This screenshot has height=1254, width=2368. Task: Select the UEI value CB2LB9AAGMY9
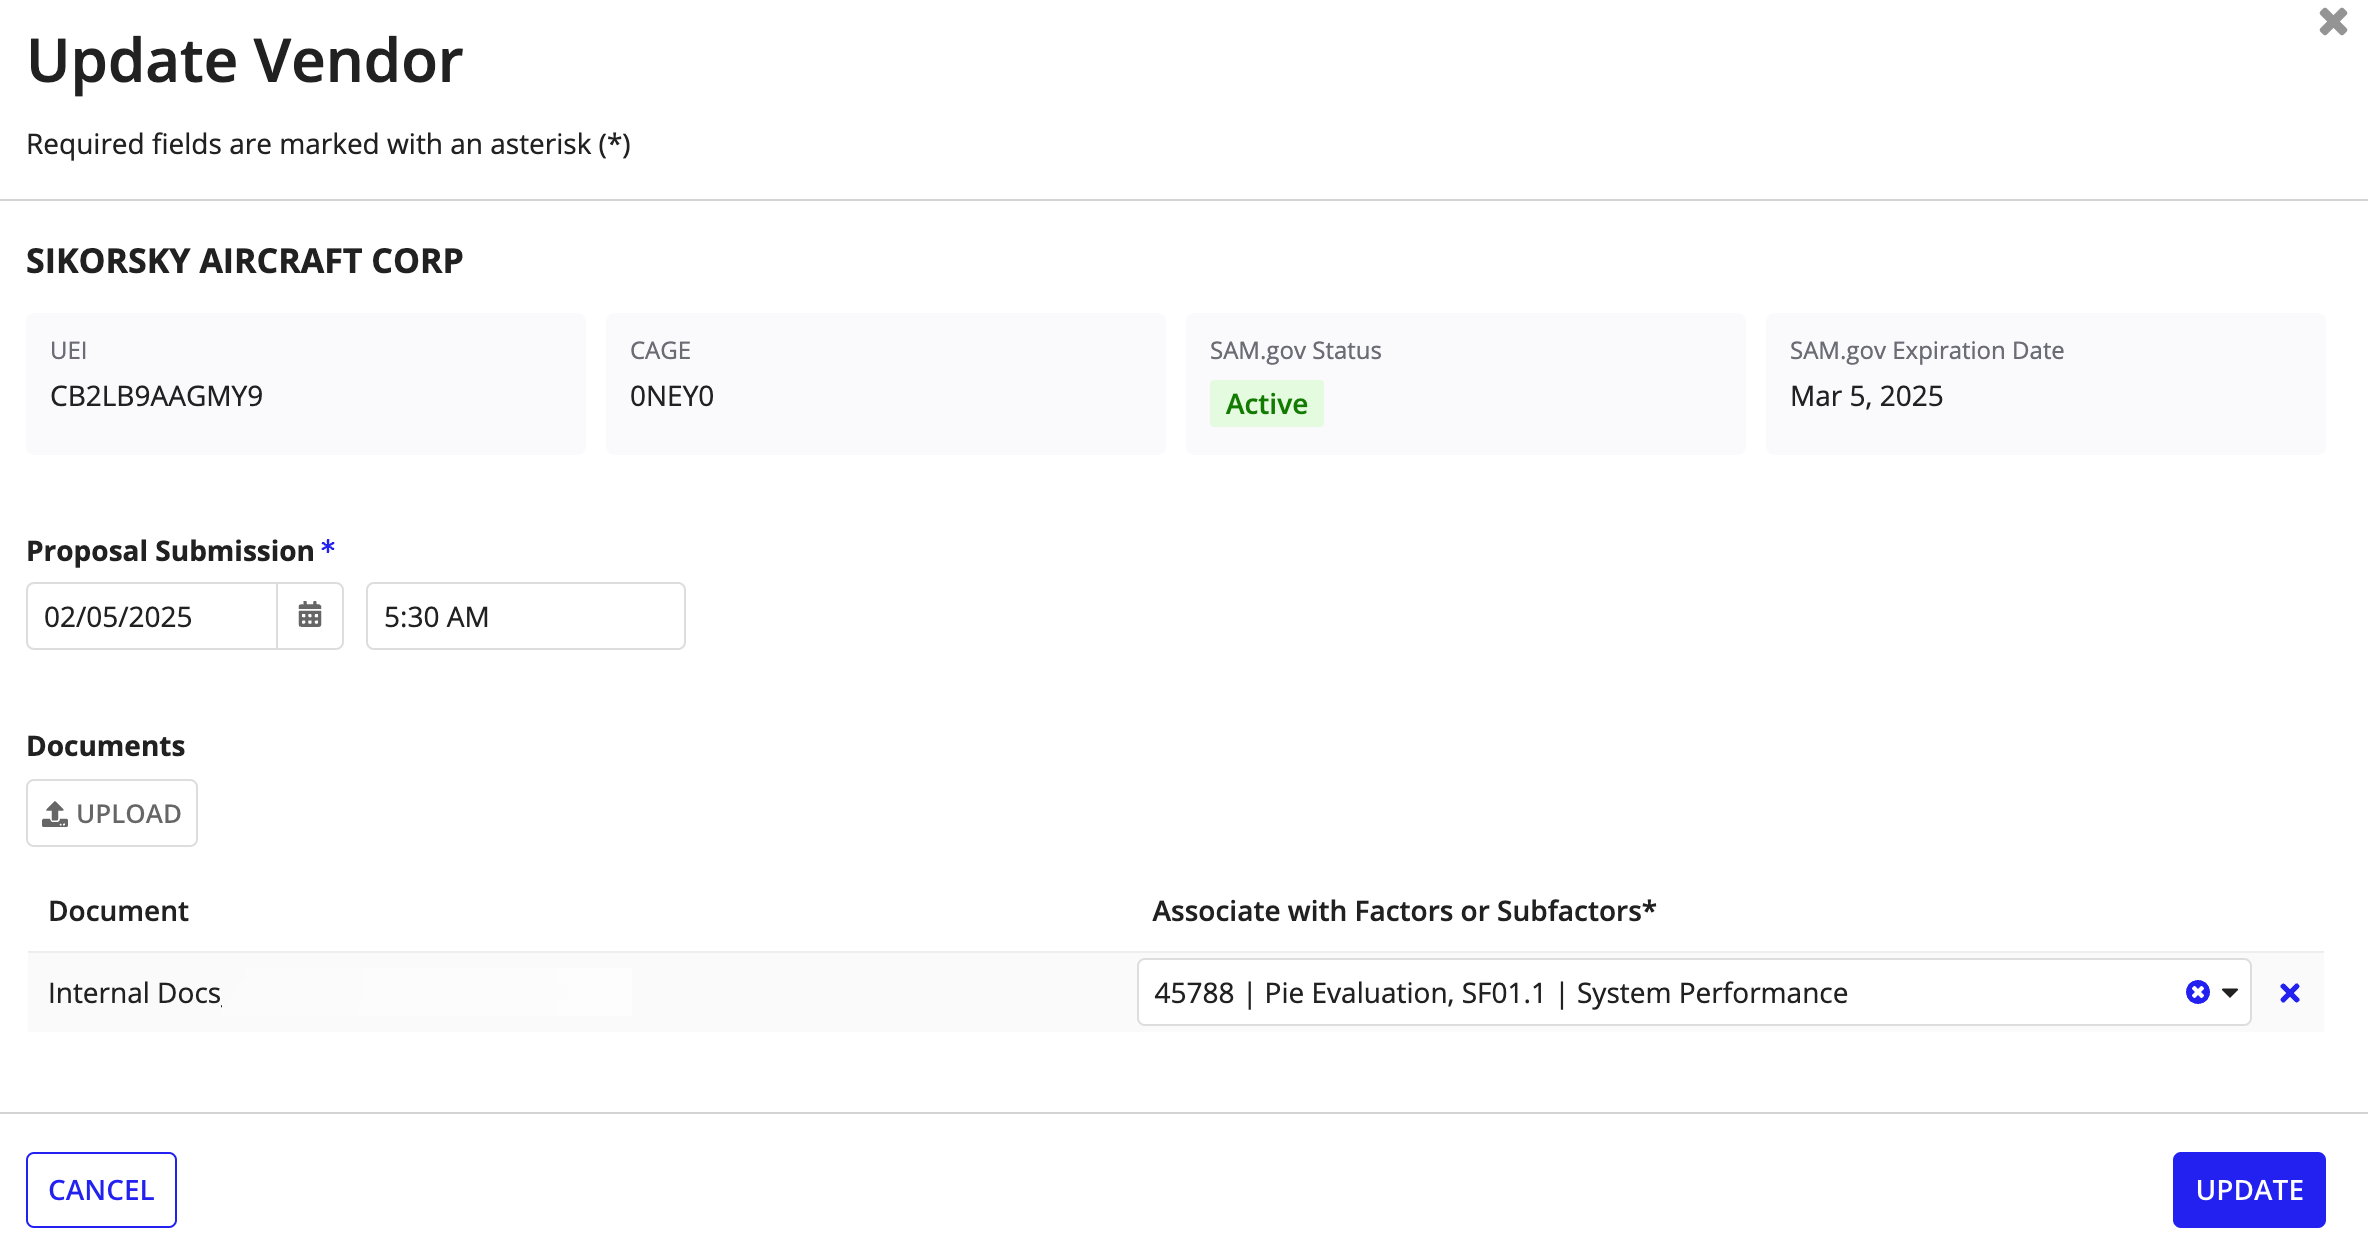[x=157, y=397]
